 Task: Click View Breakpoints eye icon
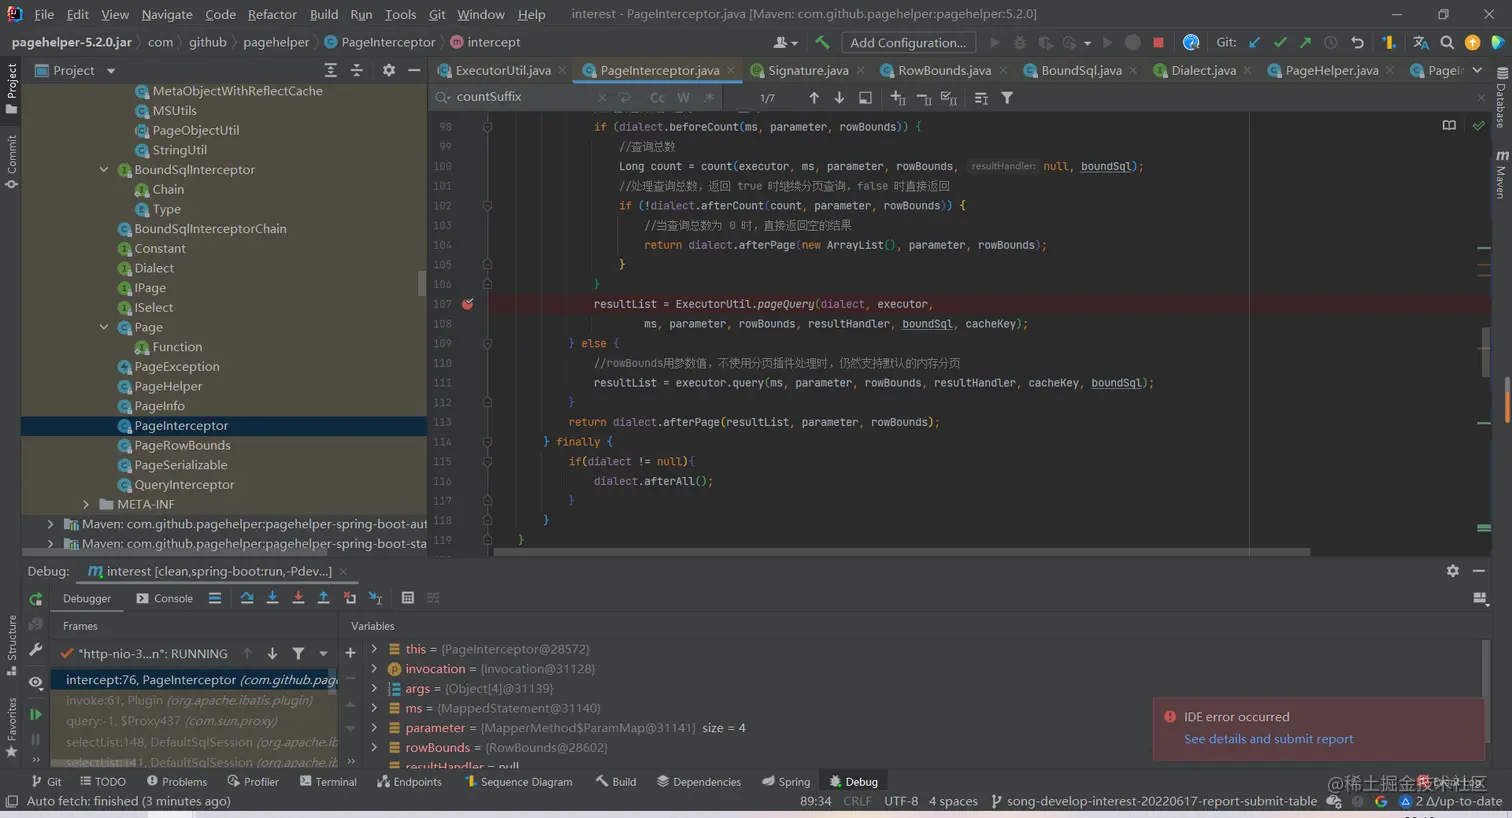(x=35, y=682)
